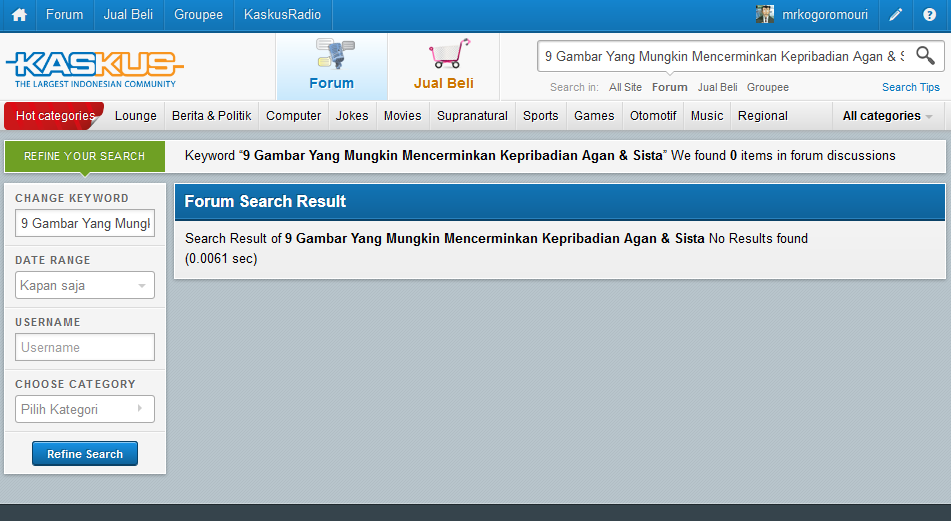Click the Refine Search button
Screen dimensions: 951x521
point(85,454)
